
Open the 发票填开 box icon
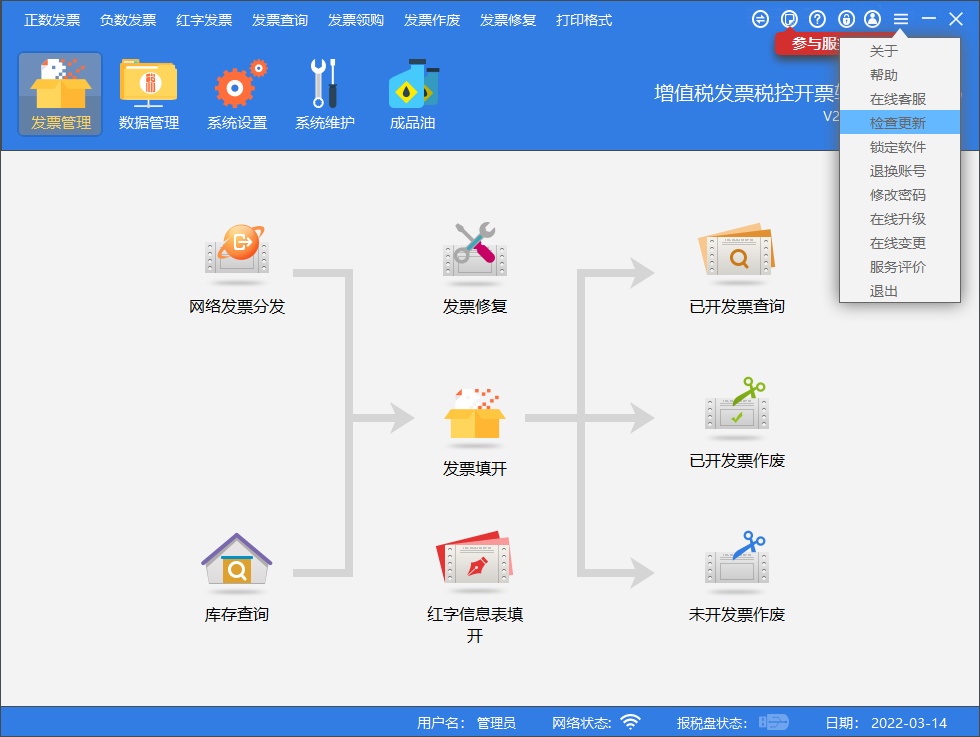point(474,414)
